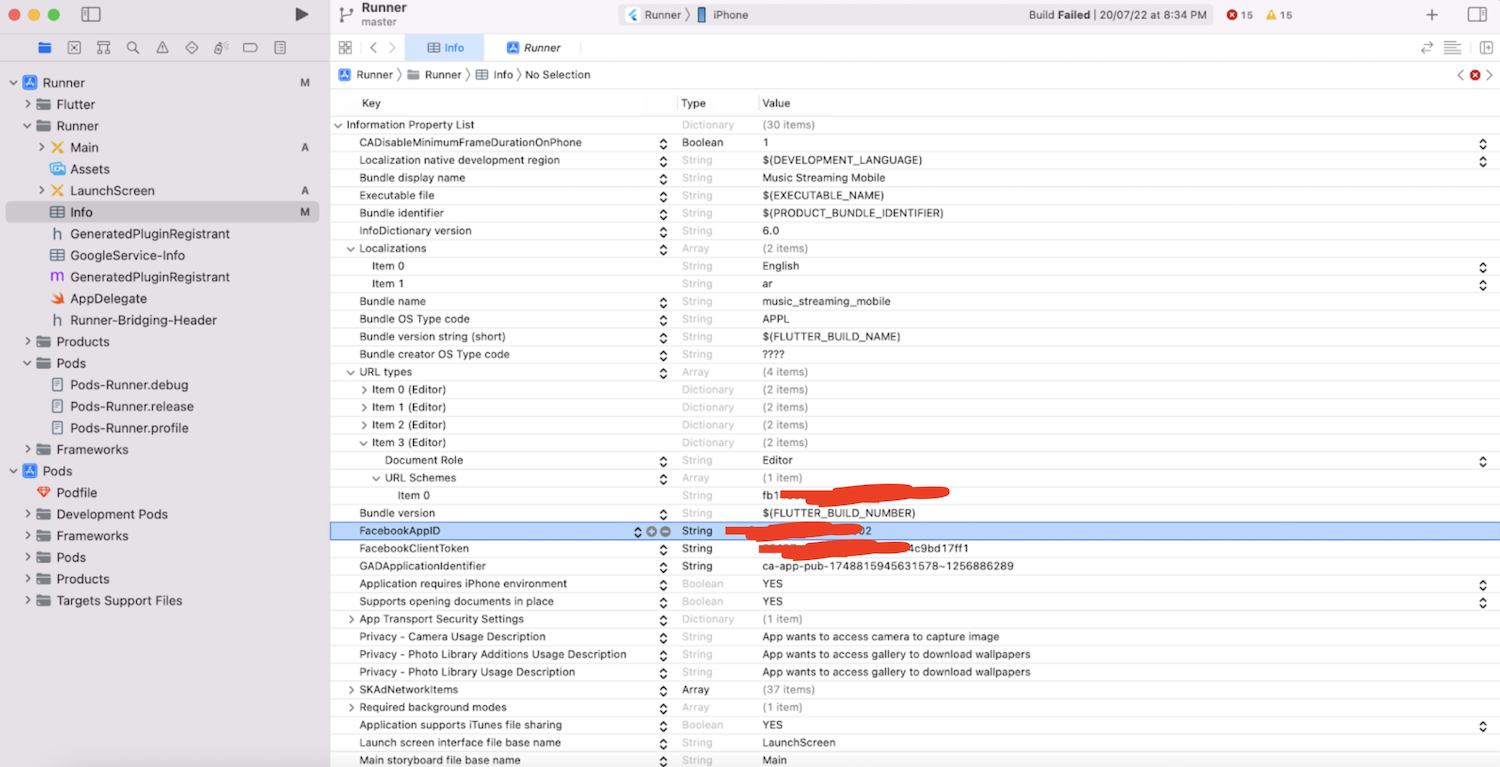Collapse the Localizations array

pyautogui.click(x=351, y=248)
